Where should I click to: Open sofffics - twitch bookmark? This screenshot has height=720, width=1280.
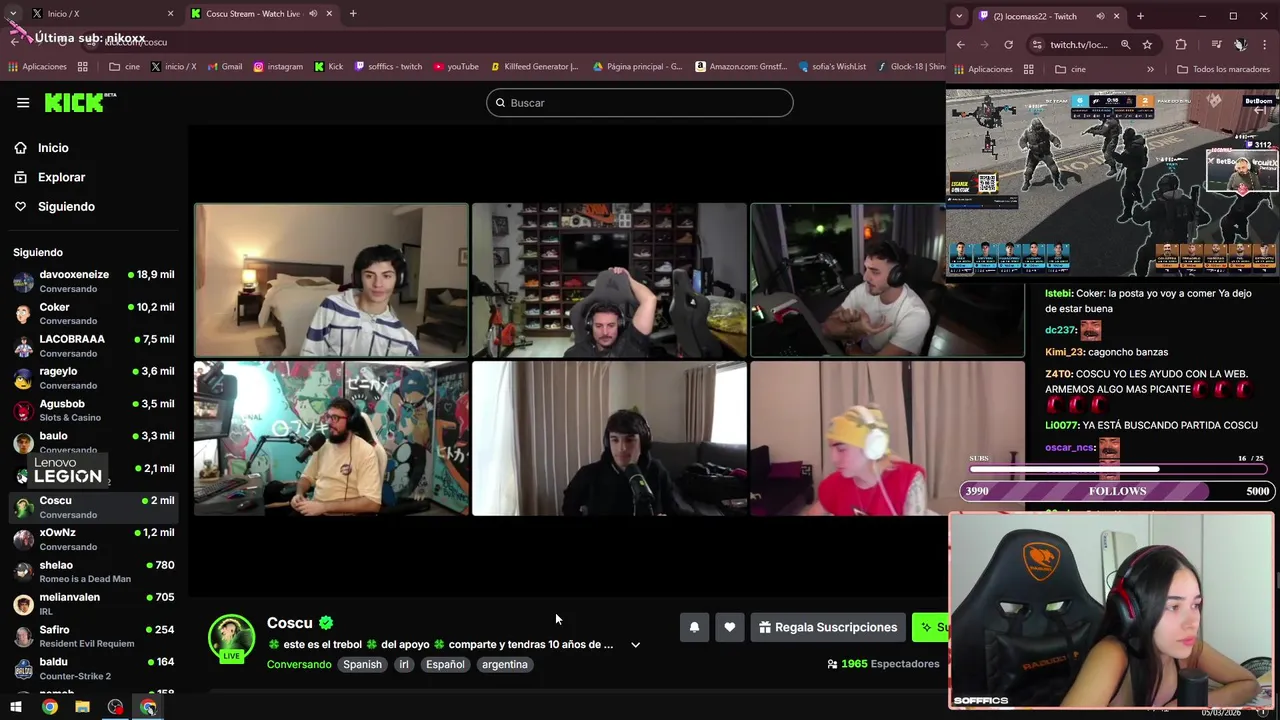[x=388, y=67]
